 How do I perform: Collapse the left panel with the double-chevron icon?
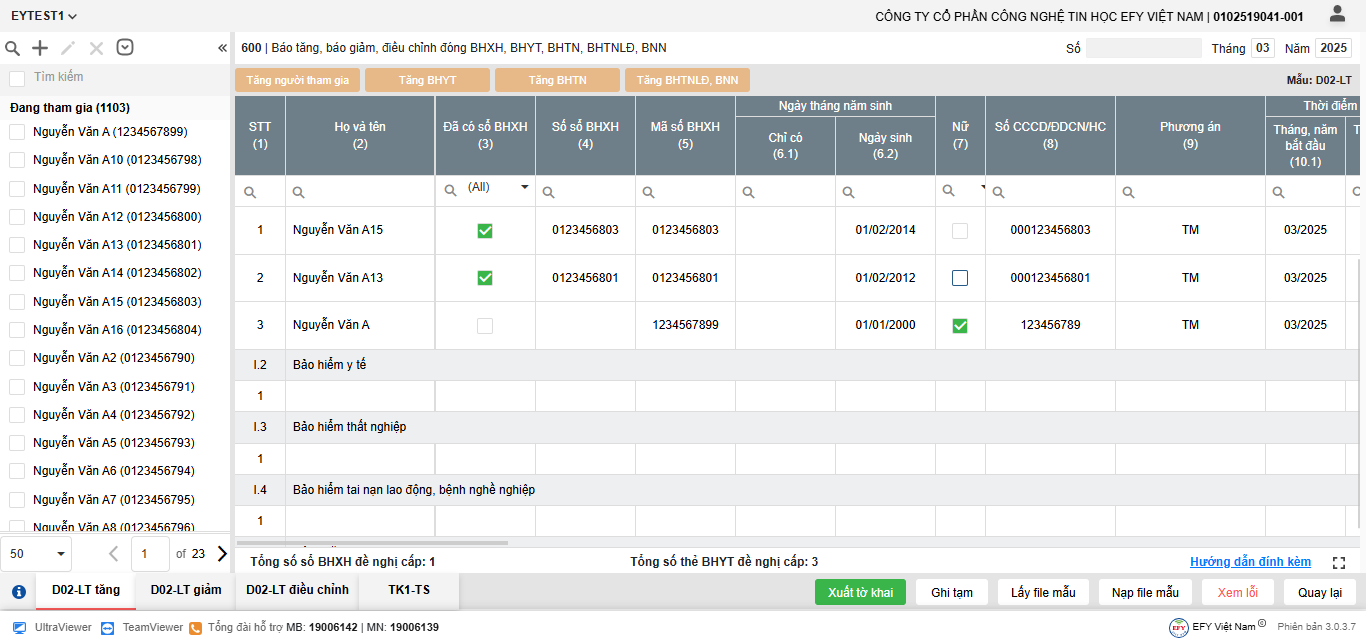(x=222, y=48)
